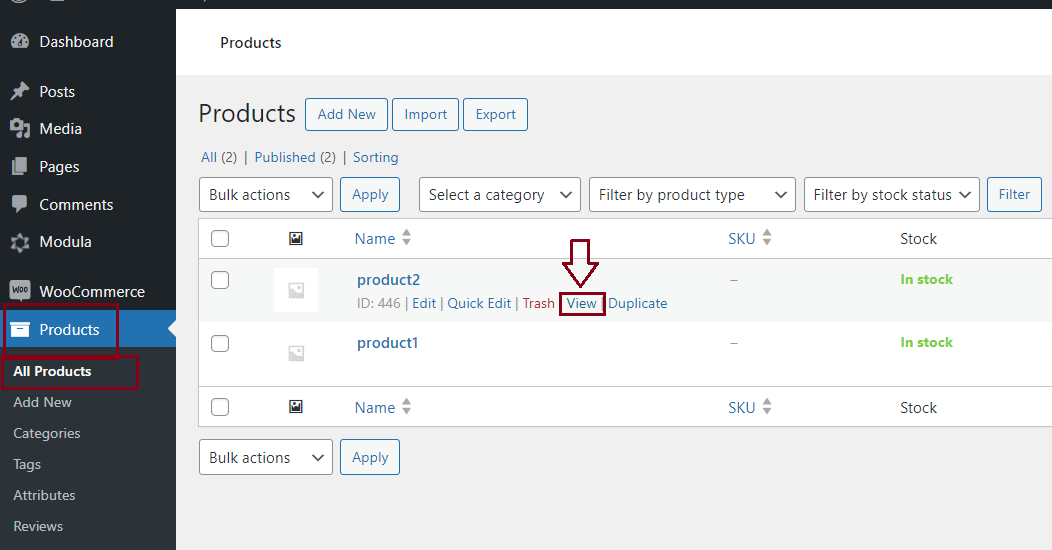Viewport: 1052px width, 550px height.
Task: Tick the checkbox for product1
Action: pyautogui.click(x=220, y=344)
